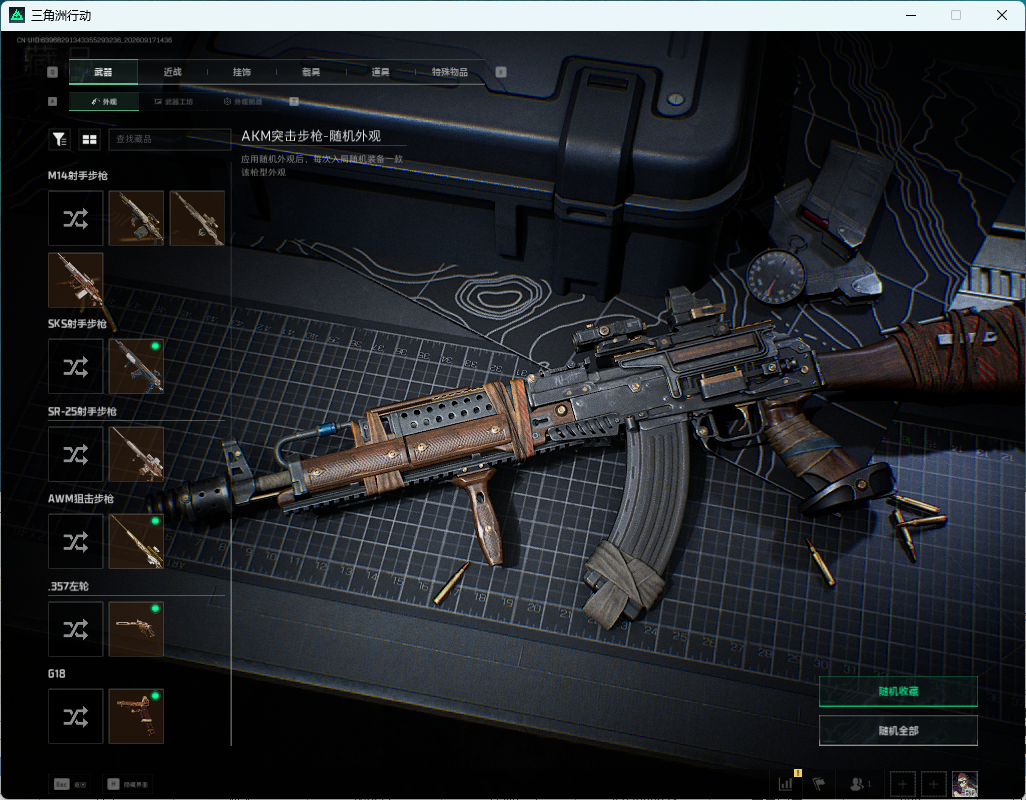
Task: Pick the SR-25射手步枪 skin thumbnail
Action: pos(136,454)
